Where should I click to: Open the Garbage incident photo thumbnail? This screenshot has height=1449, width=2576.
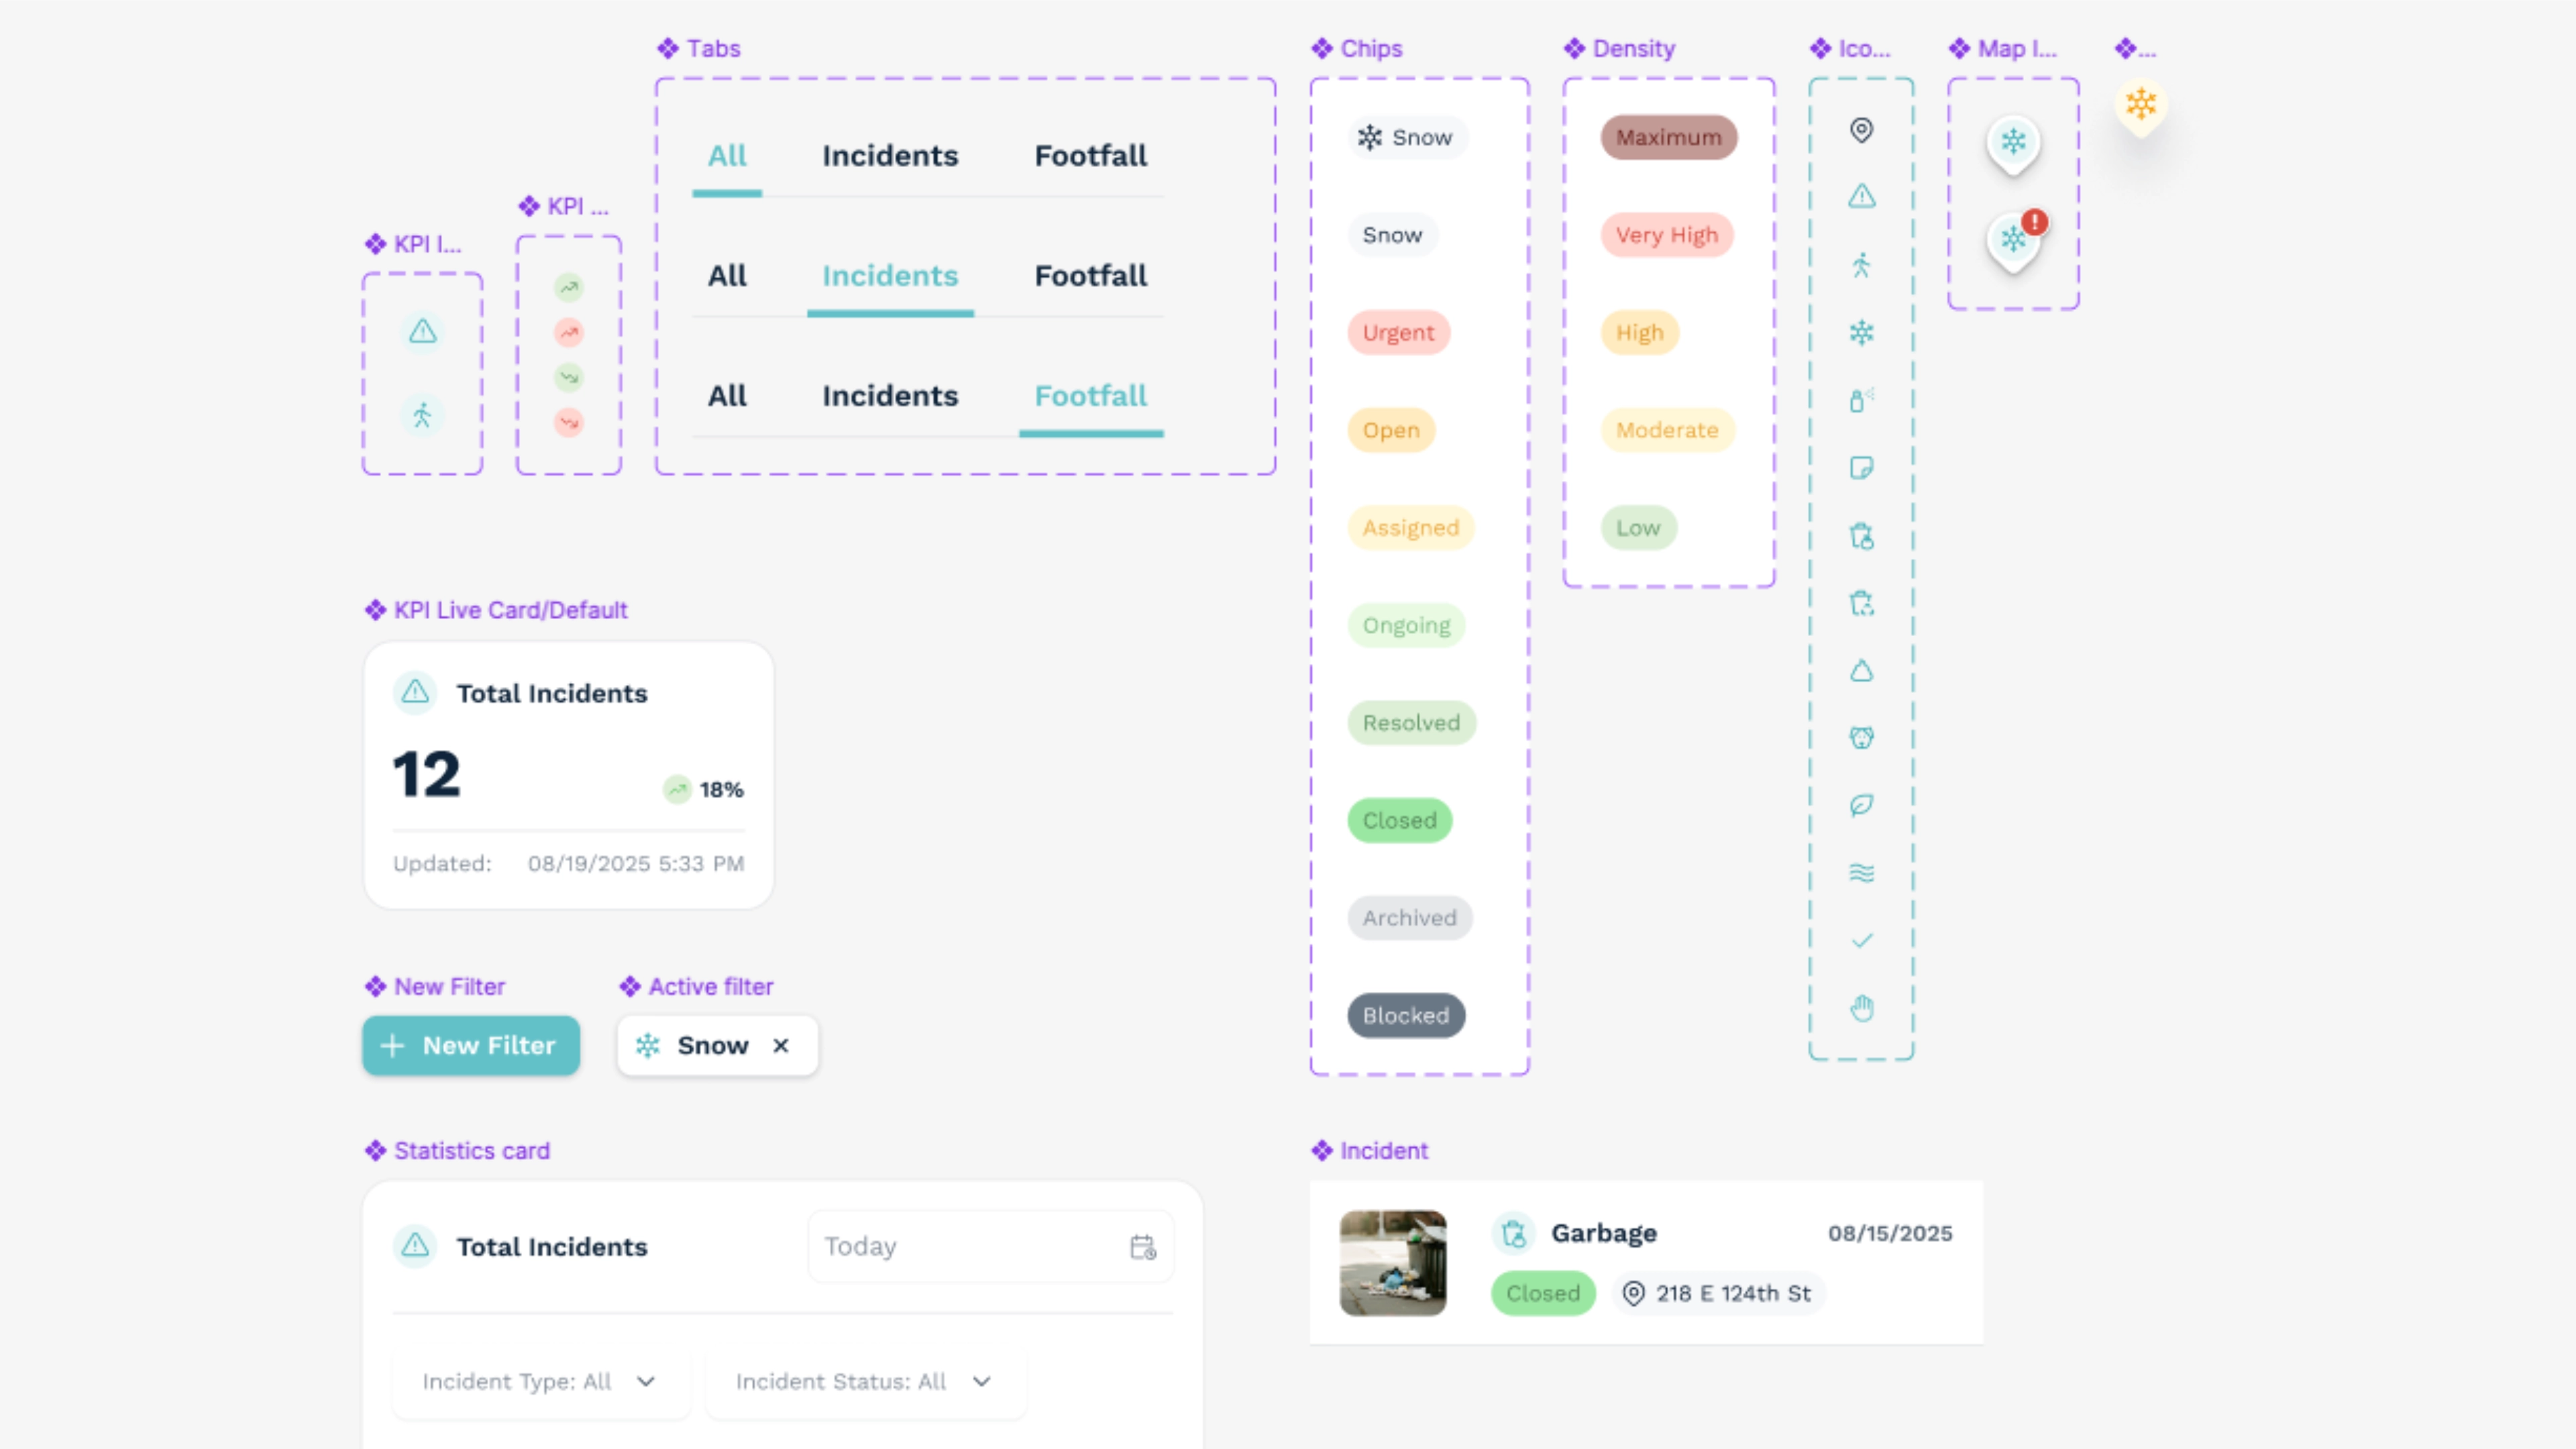click(x=1393, y=1263)
